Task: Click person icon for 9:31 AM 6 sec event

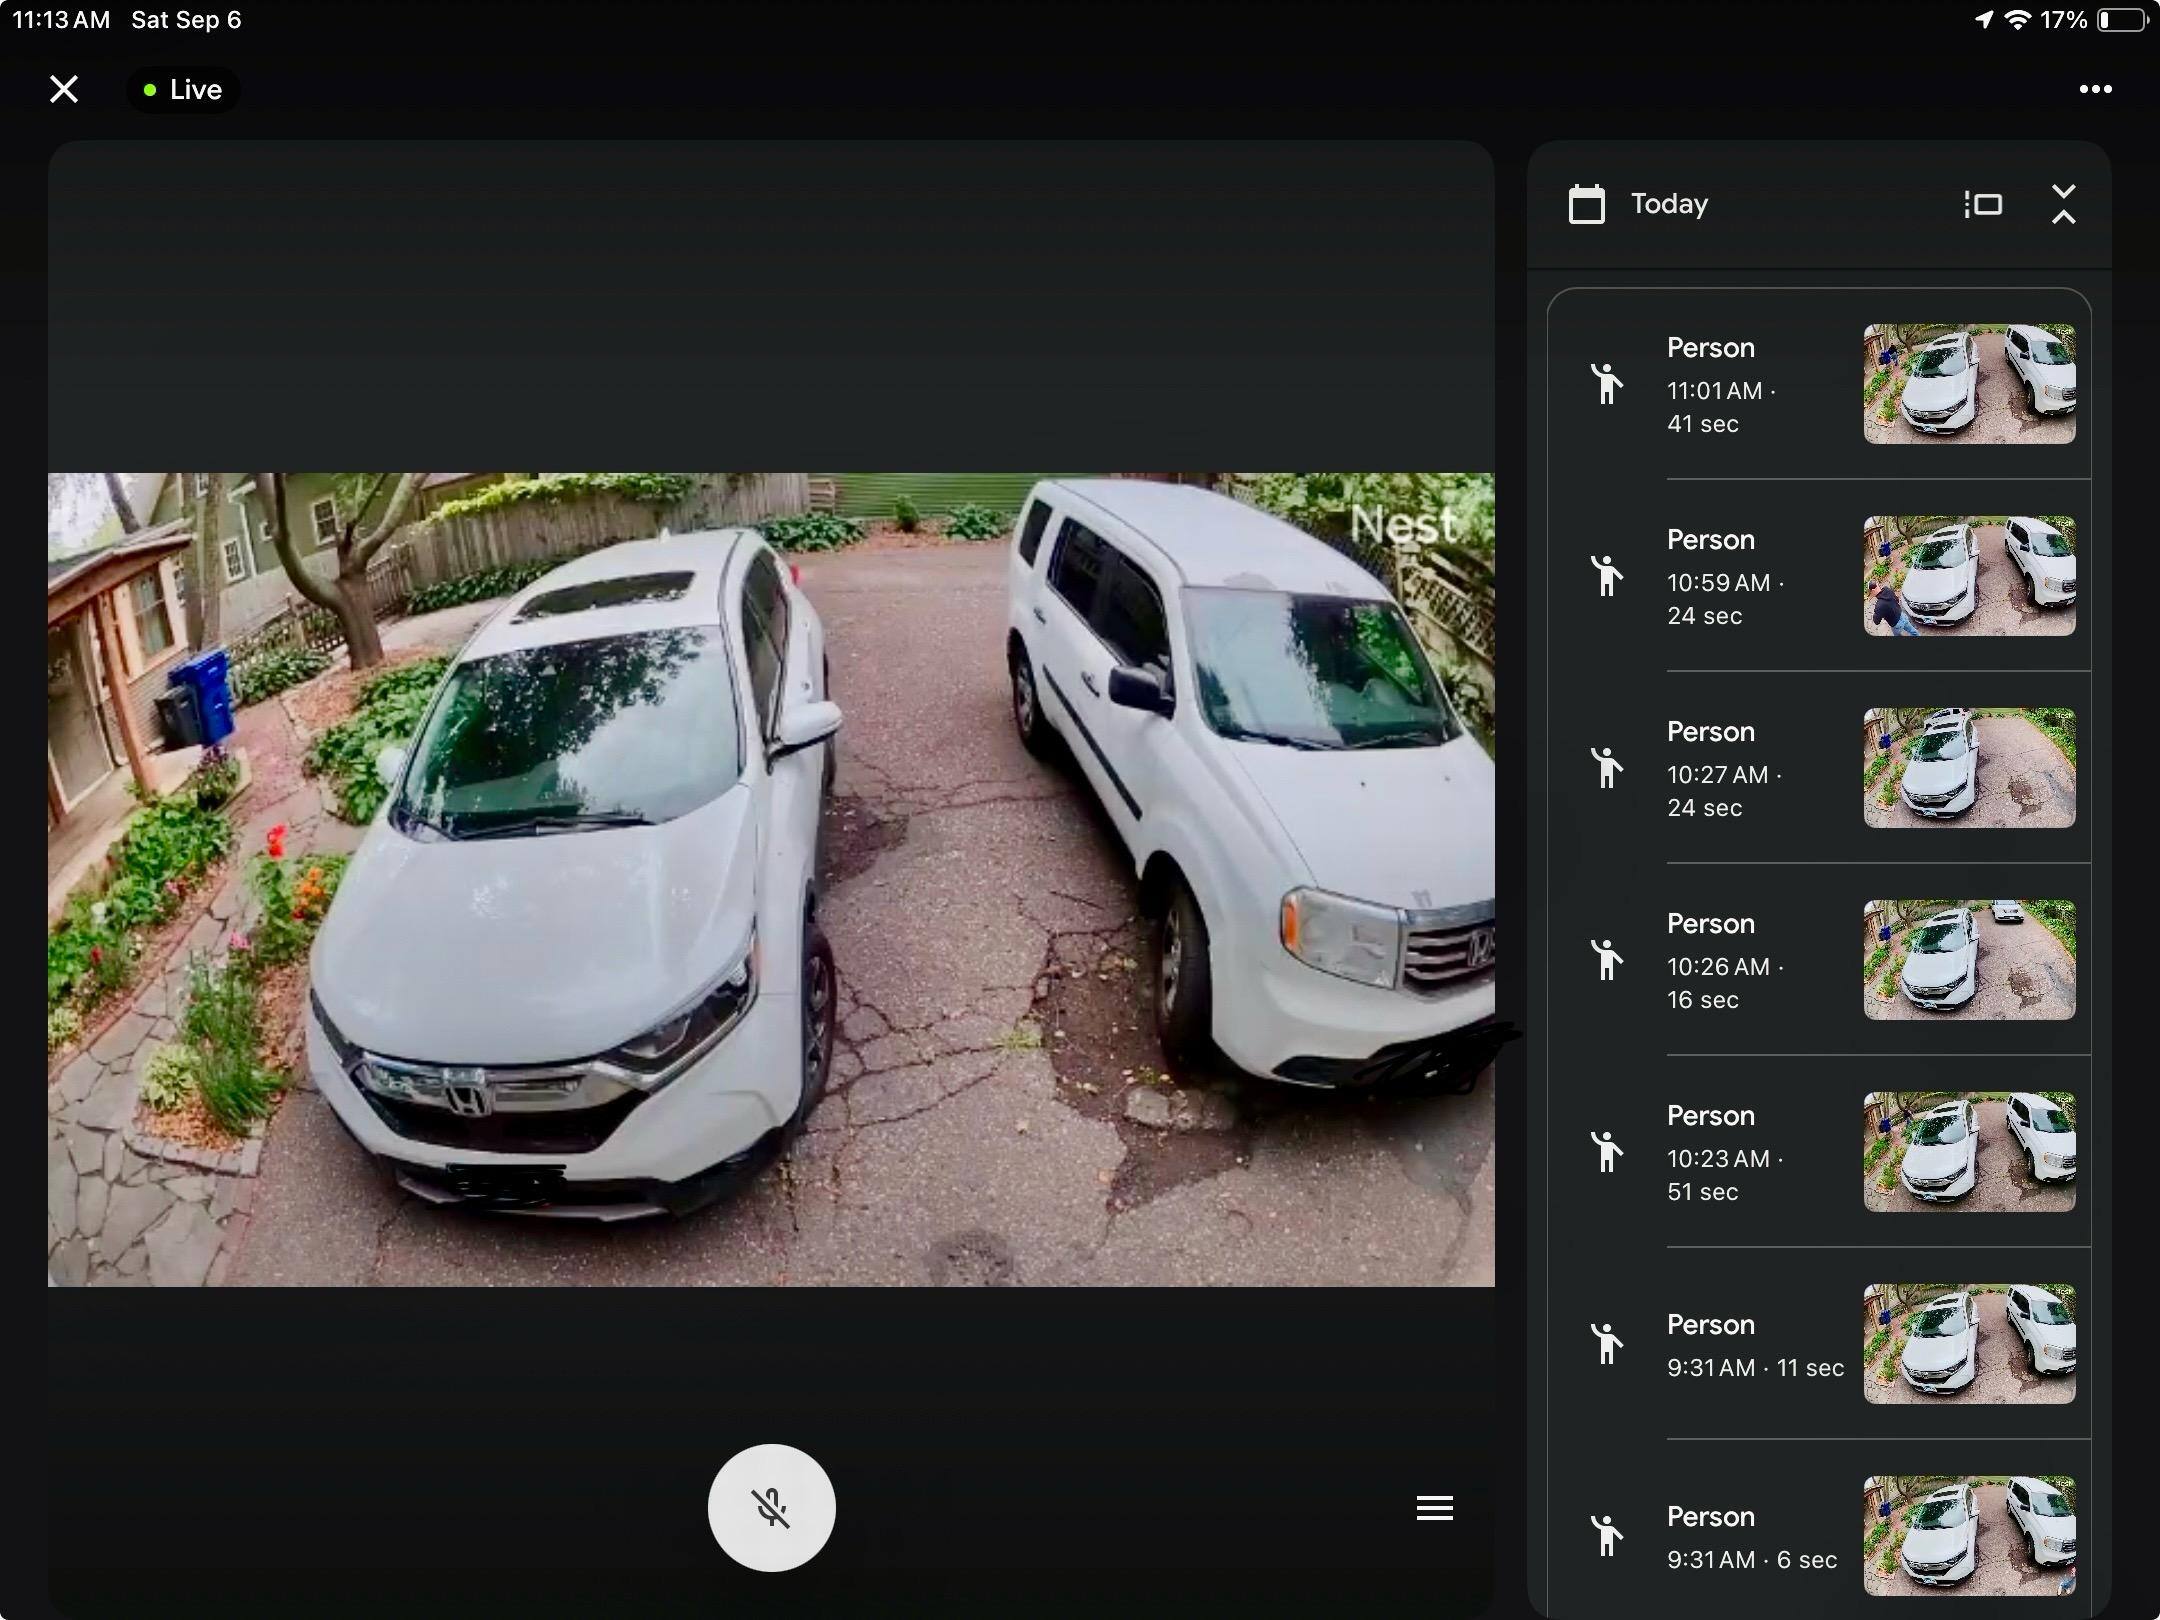Action: (1606, 1536)
